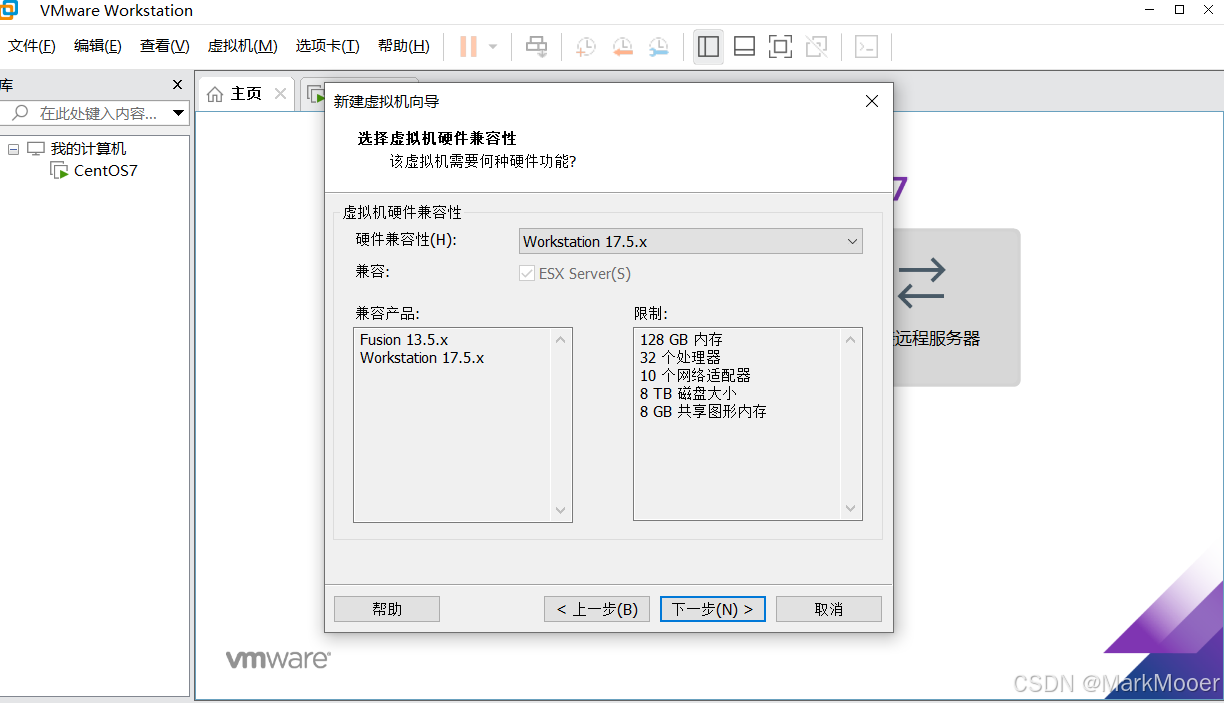This screenshot has width=1224, height=703.
Task: Go back with the 上一步(B) button
Action: tap(597, 609)
